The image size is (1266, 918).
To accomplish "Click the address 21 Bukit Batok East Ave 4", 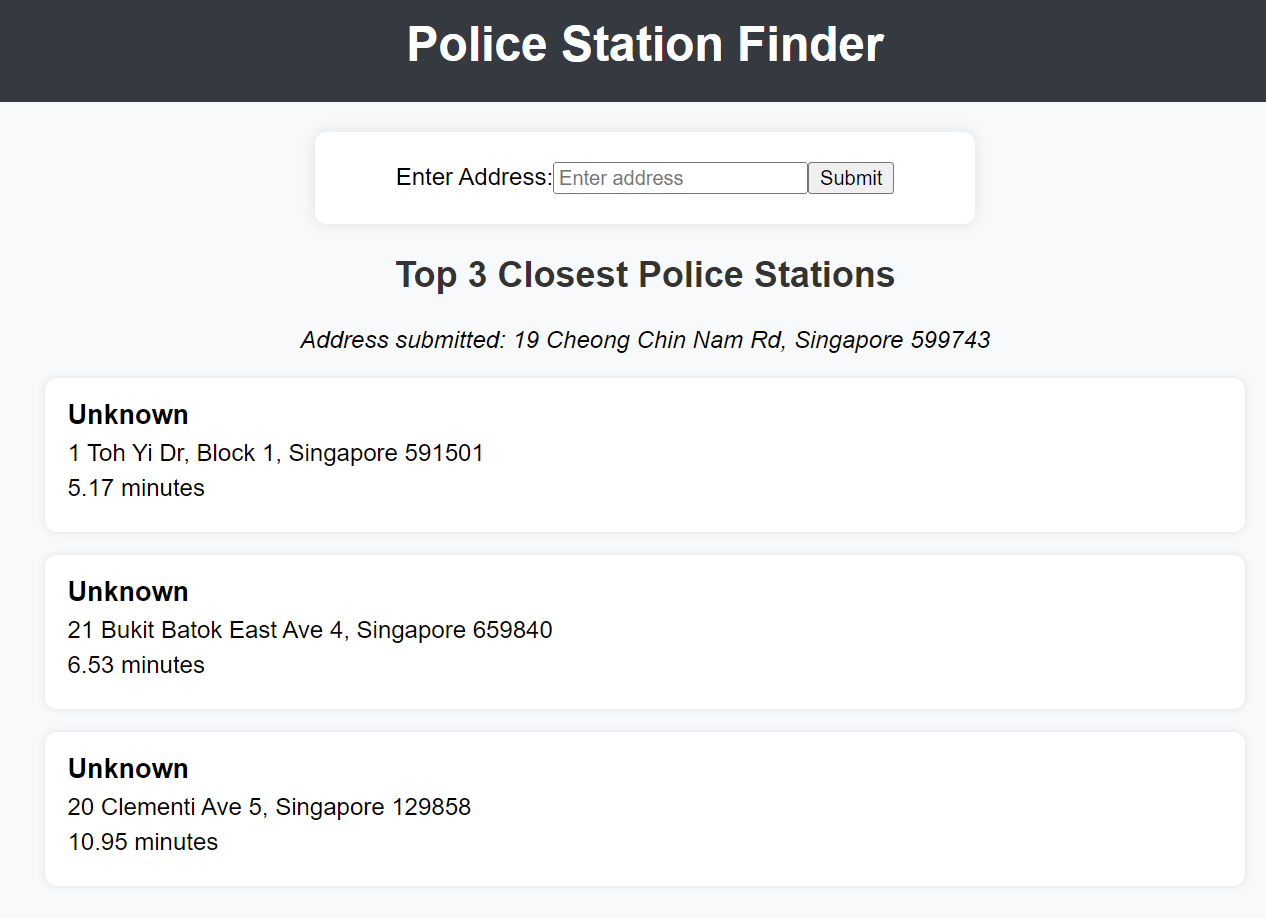I will tap(310, 630).
